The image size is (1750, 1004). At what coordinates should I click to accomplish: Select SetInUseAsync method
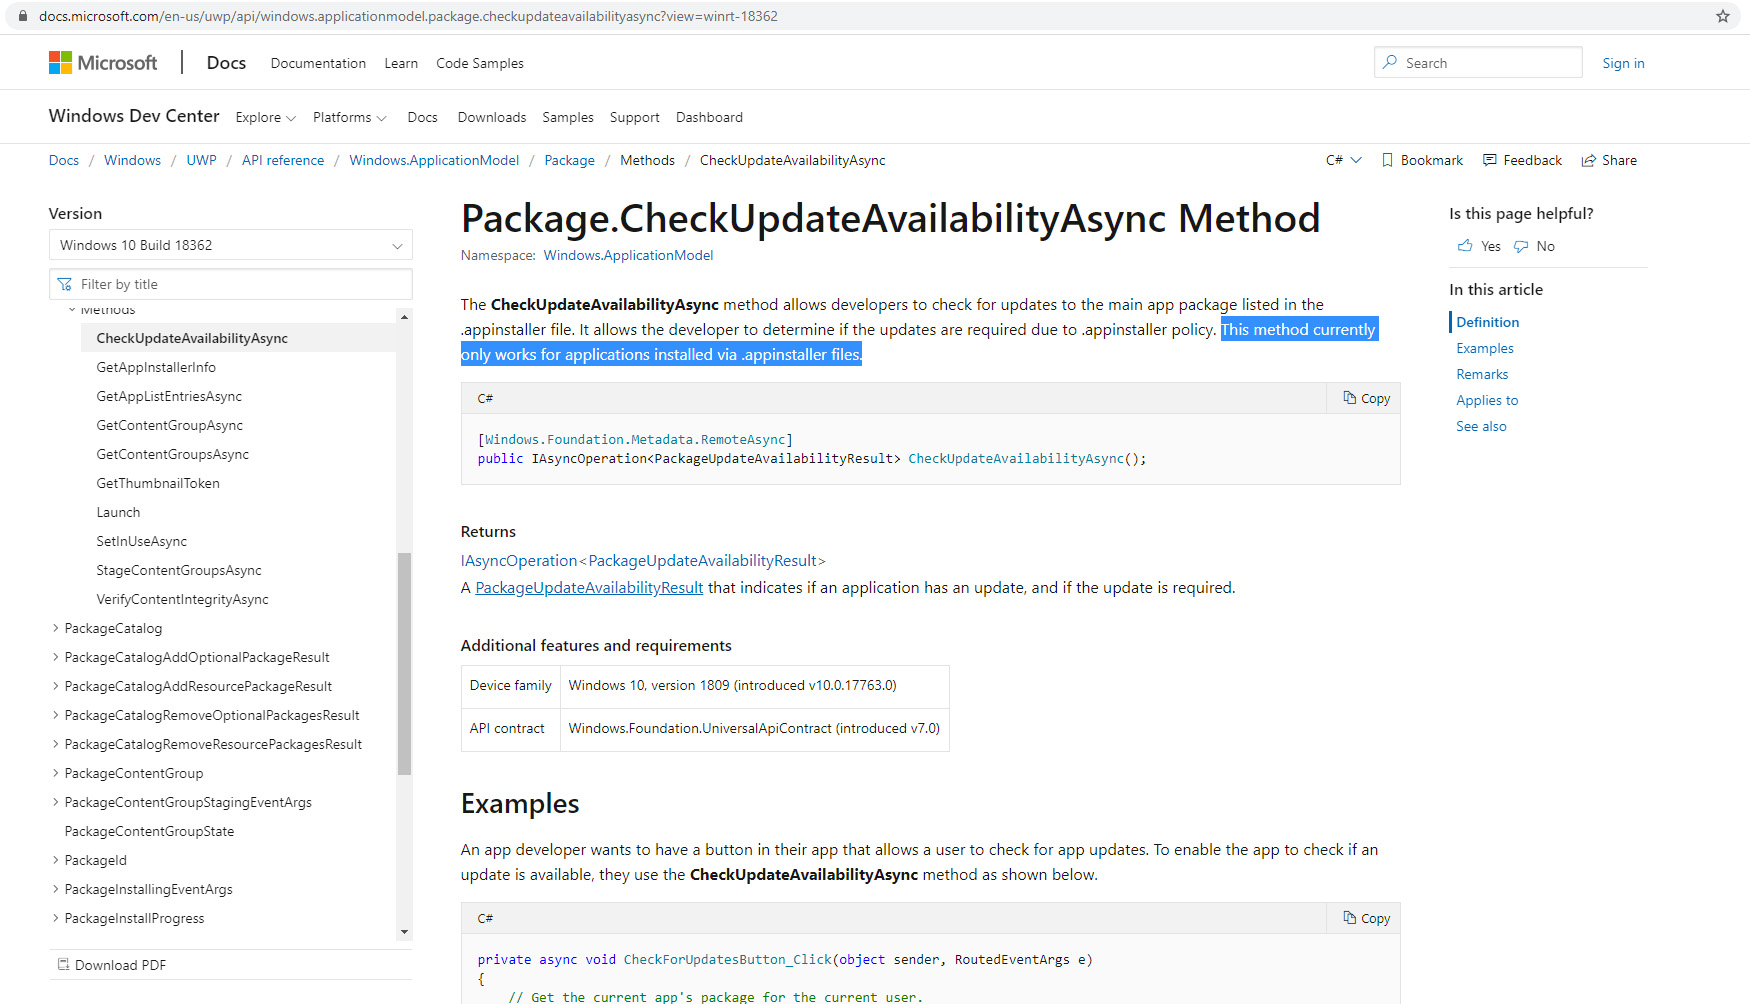142,541
